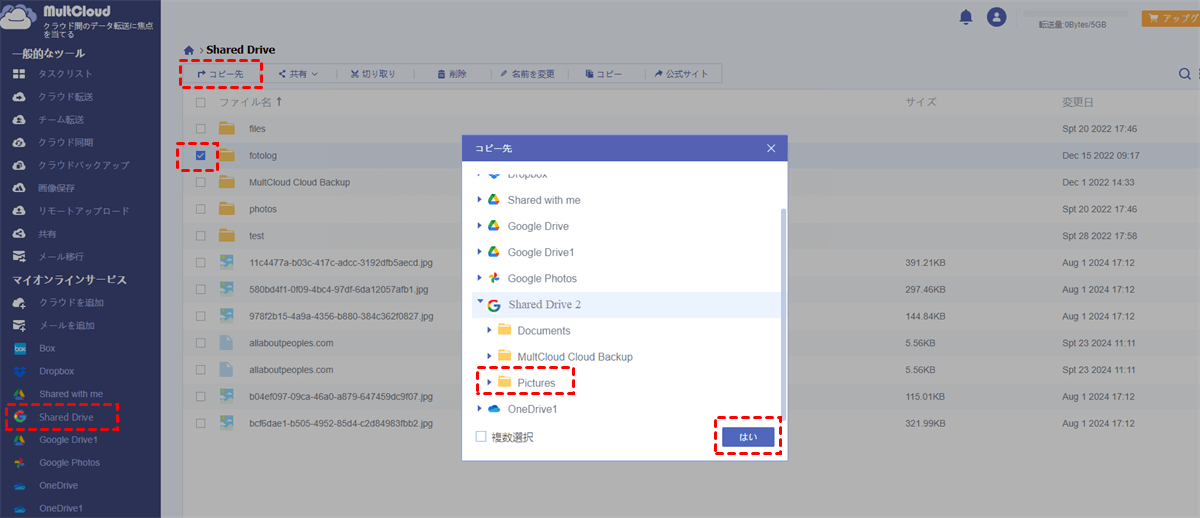The width and height of the screenshot is (1200, 518).
Task: Click the 公式サイト toolbar button
Action: coord(681,74)
